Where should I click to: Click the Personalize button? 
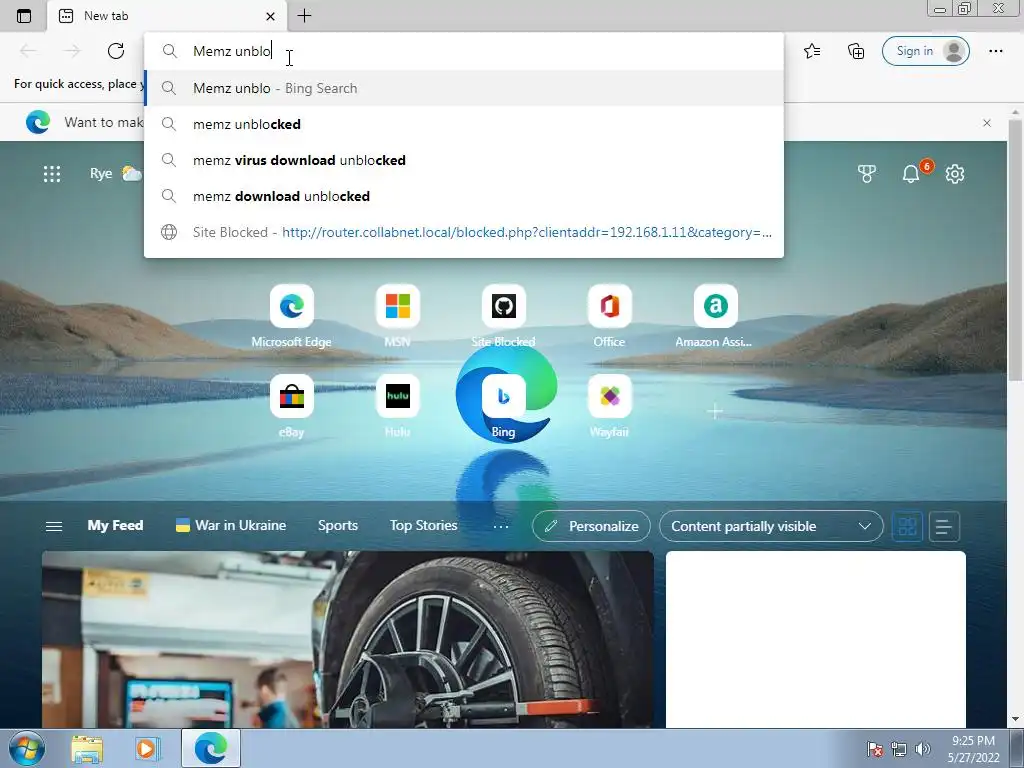click(591, 526)
